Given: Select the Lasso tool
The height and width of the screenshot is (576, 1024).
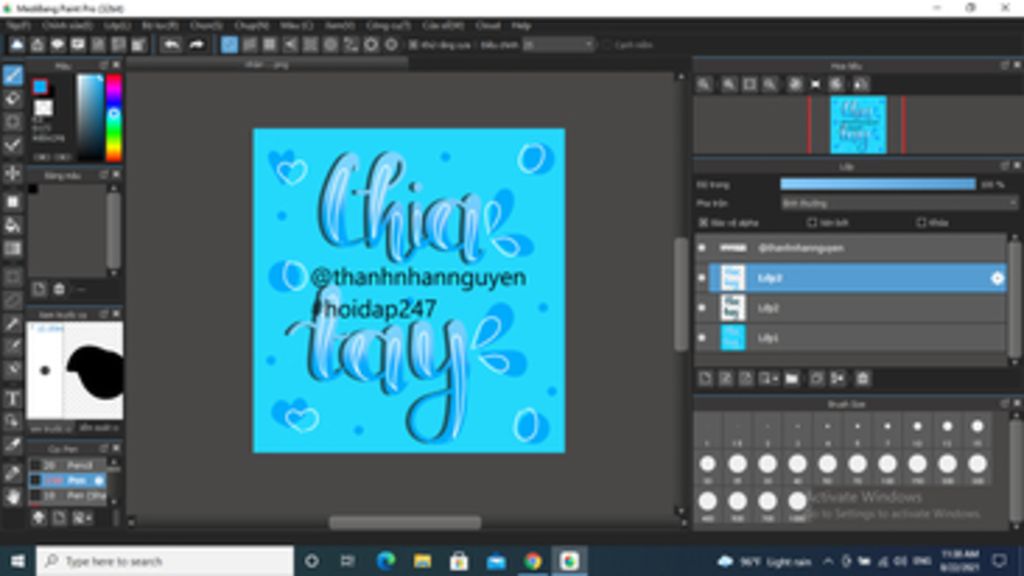Looking at the screenshot, I should (12, 300).
